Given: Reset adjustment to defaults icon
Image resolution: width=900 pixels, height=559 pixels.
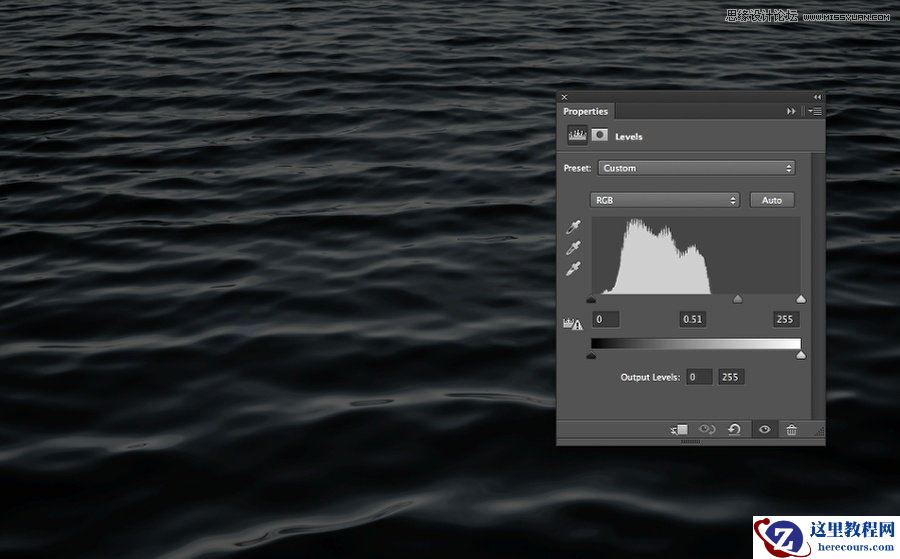Looking at the screenshot, I should [x=734, y=429].
